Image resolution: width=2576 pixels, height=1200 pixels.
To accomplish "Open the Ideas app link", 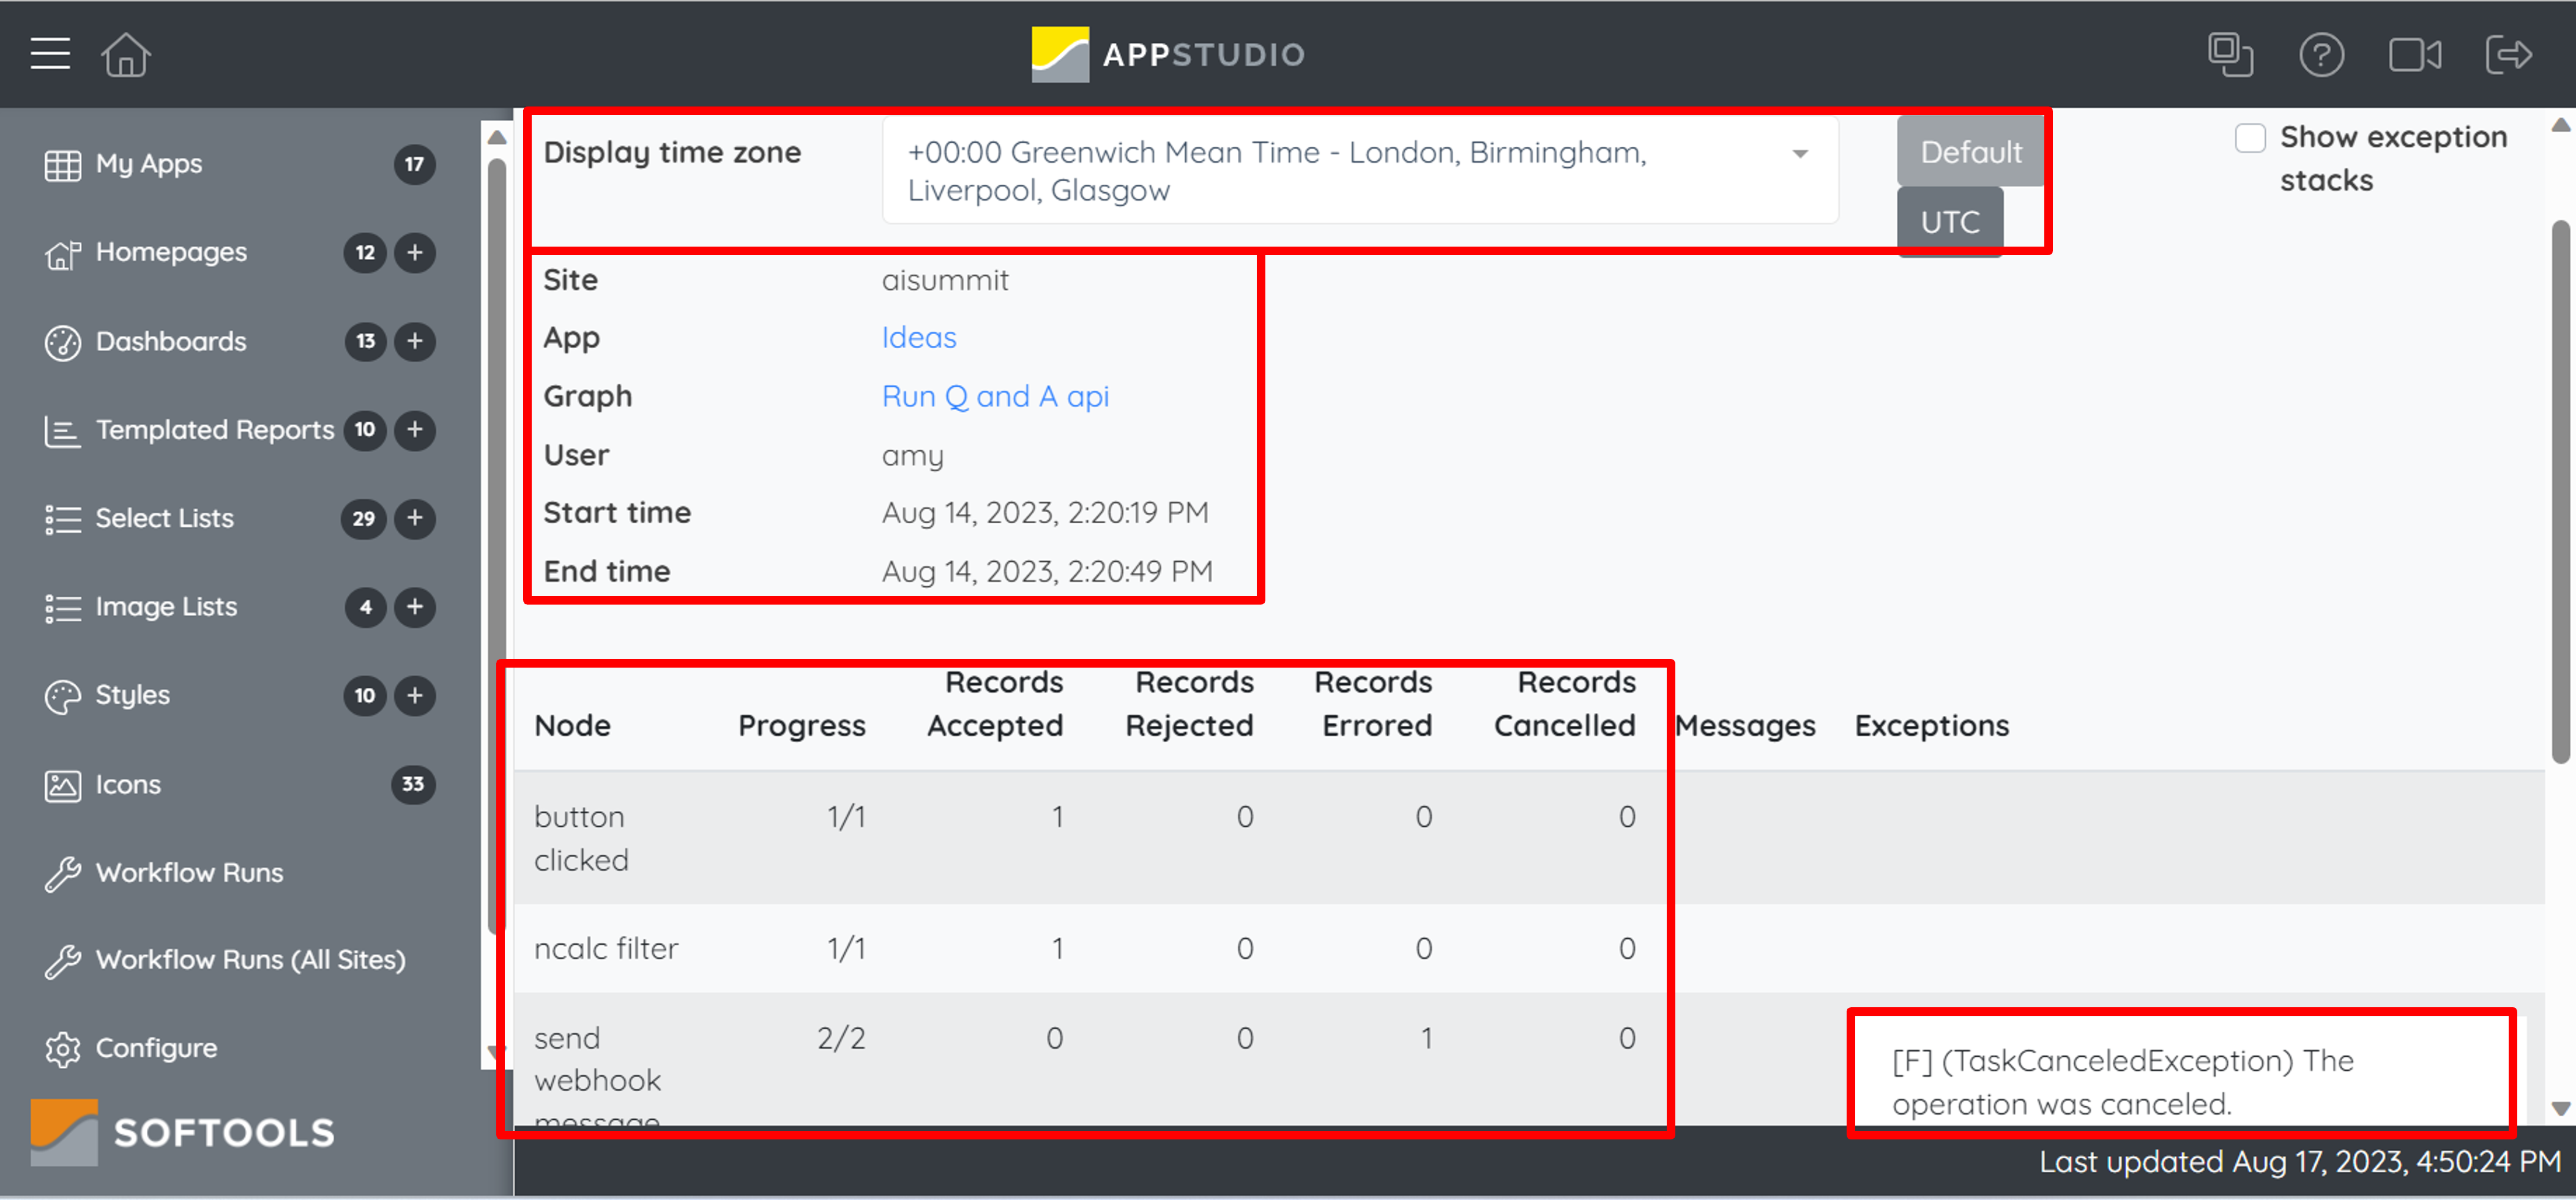I will pos(919,337).
